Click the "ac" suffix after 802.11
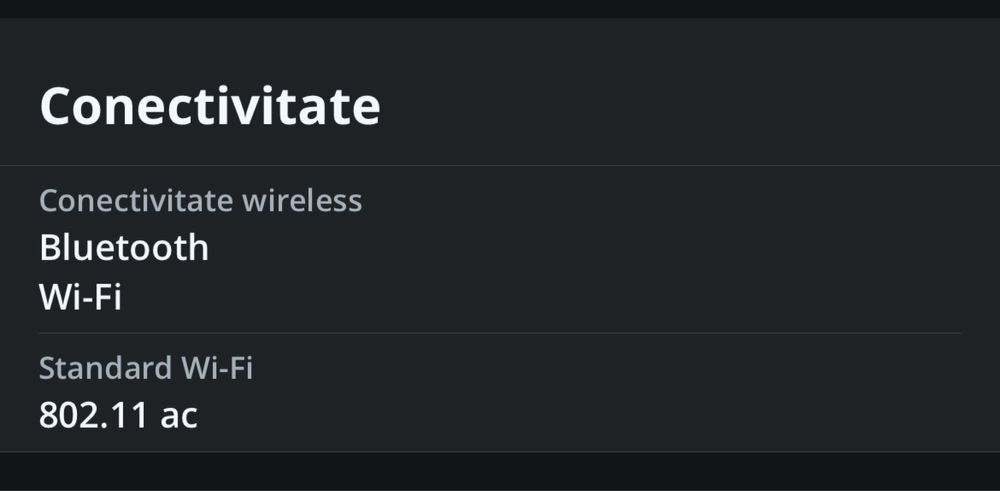The height and width of the screenshot is (491, 1000). tap(179, 416)
